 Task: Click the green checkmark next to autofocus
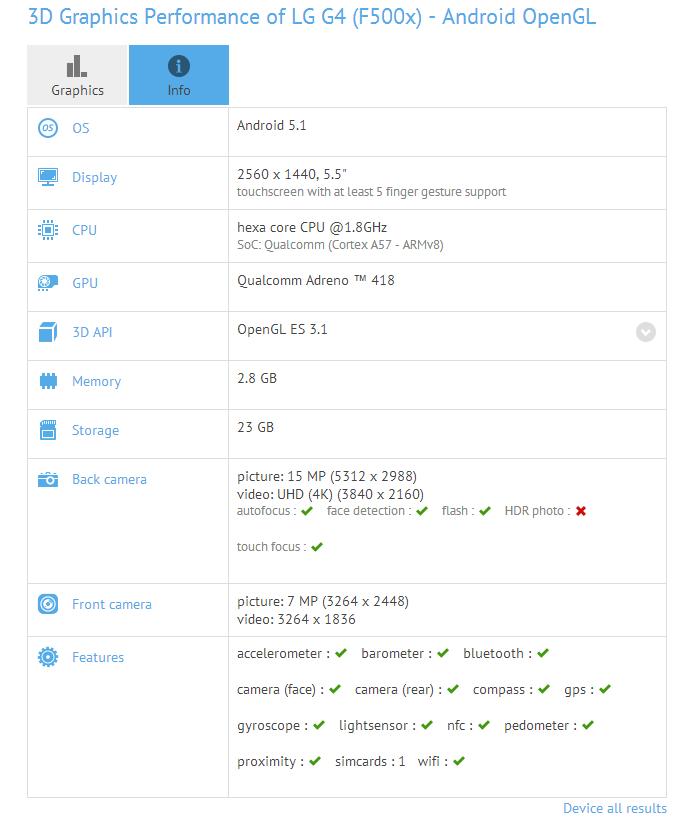pyautogui.click(x=307, y=511)
